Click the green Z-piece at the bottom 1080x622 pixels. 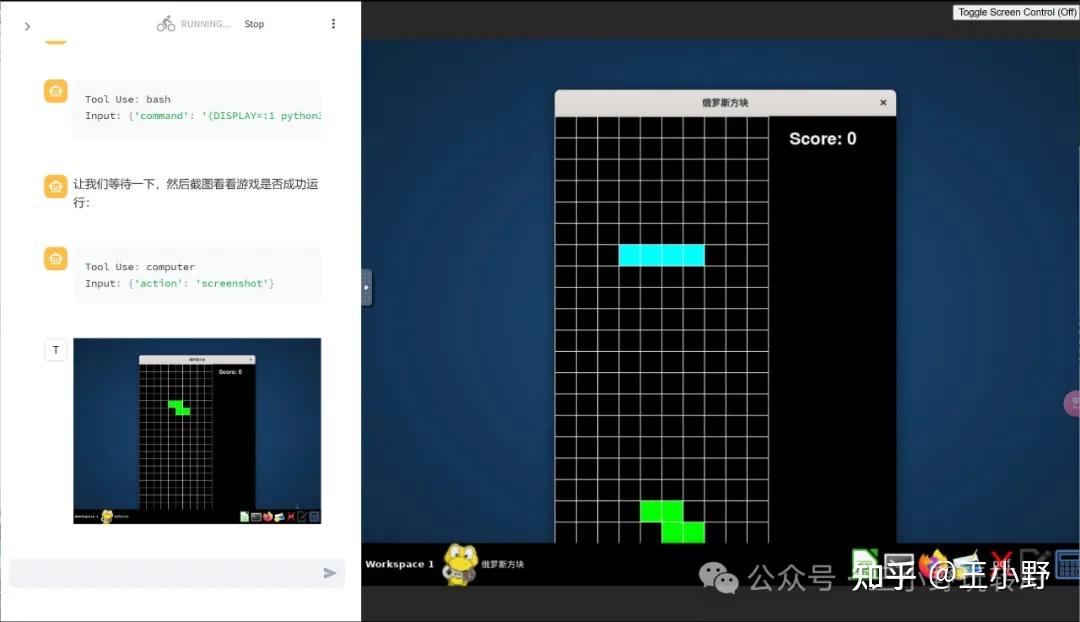pyautogui.click(x=672, y=522)
